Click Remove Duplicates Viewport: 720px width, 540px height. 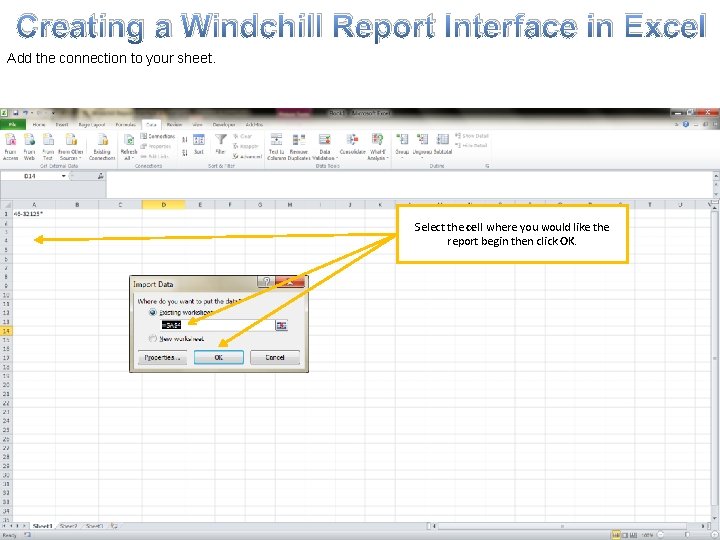(x=298, y=146)
